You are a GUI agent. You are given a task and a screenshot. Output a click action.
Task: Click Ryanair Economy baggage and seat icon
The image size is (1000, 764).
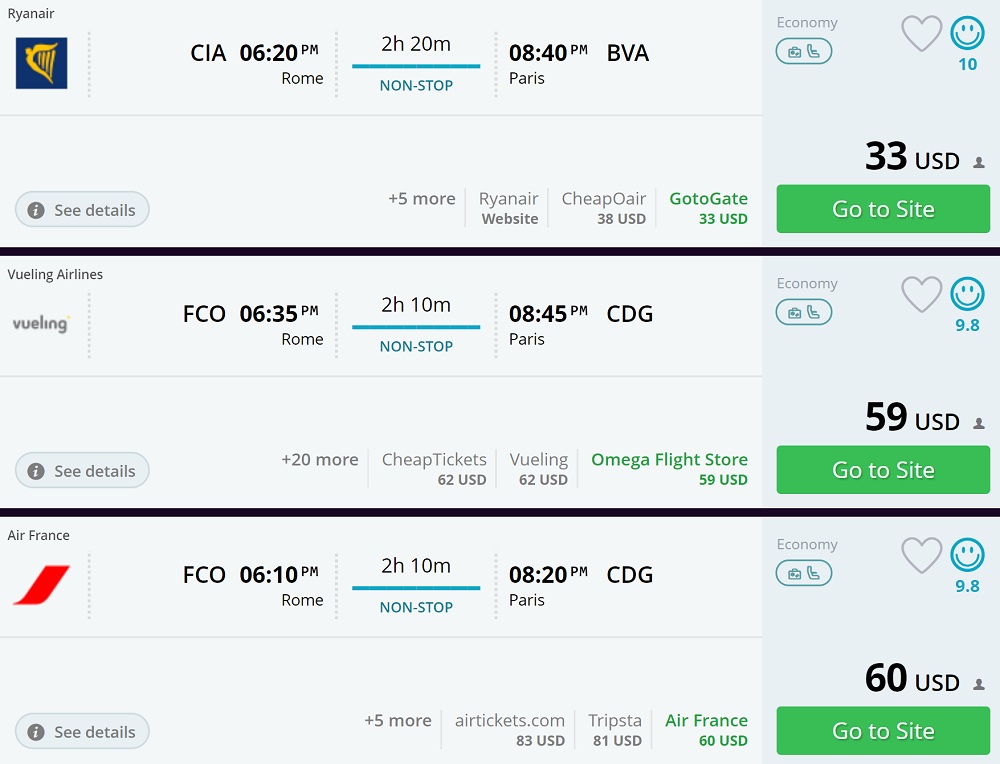pos(803,52)
